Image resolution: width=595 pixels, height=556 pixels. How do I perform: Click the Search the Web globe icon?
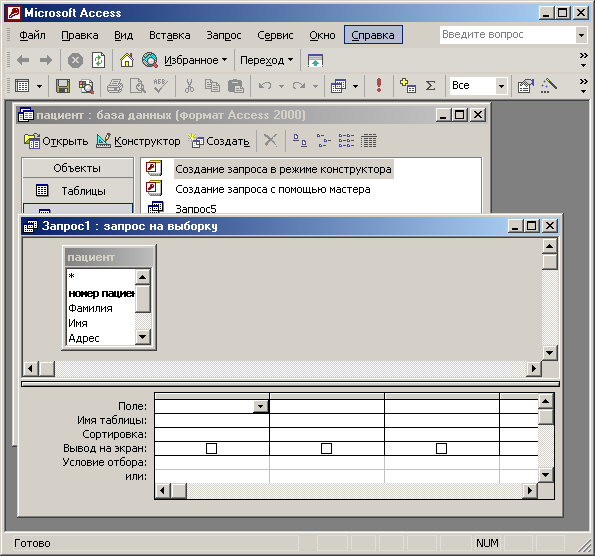(x=150, y=60)
